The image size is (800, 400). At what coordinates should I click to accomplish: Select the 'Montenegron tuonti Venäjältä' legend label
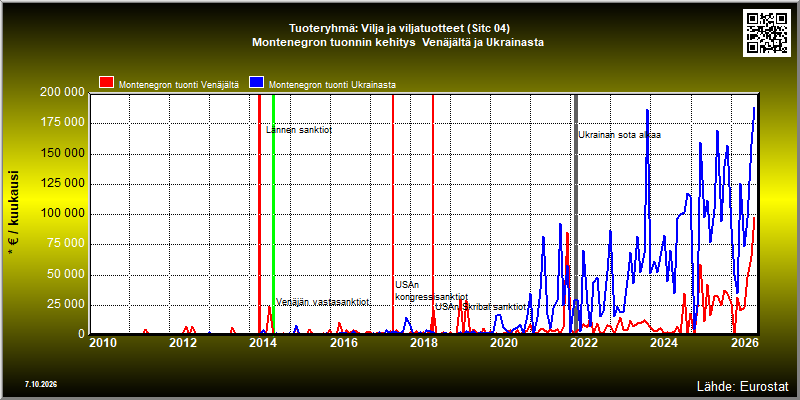[179, 85]
